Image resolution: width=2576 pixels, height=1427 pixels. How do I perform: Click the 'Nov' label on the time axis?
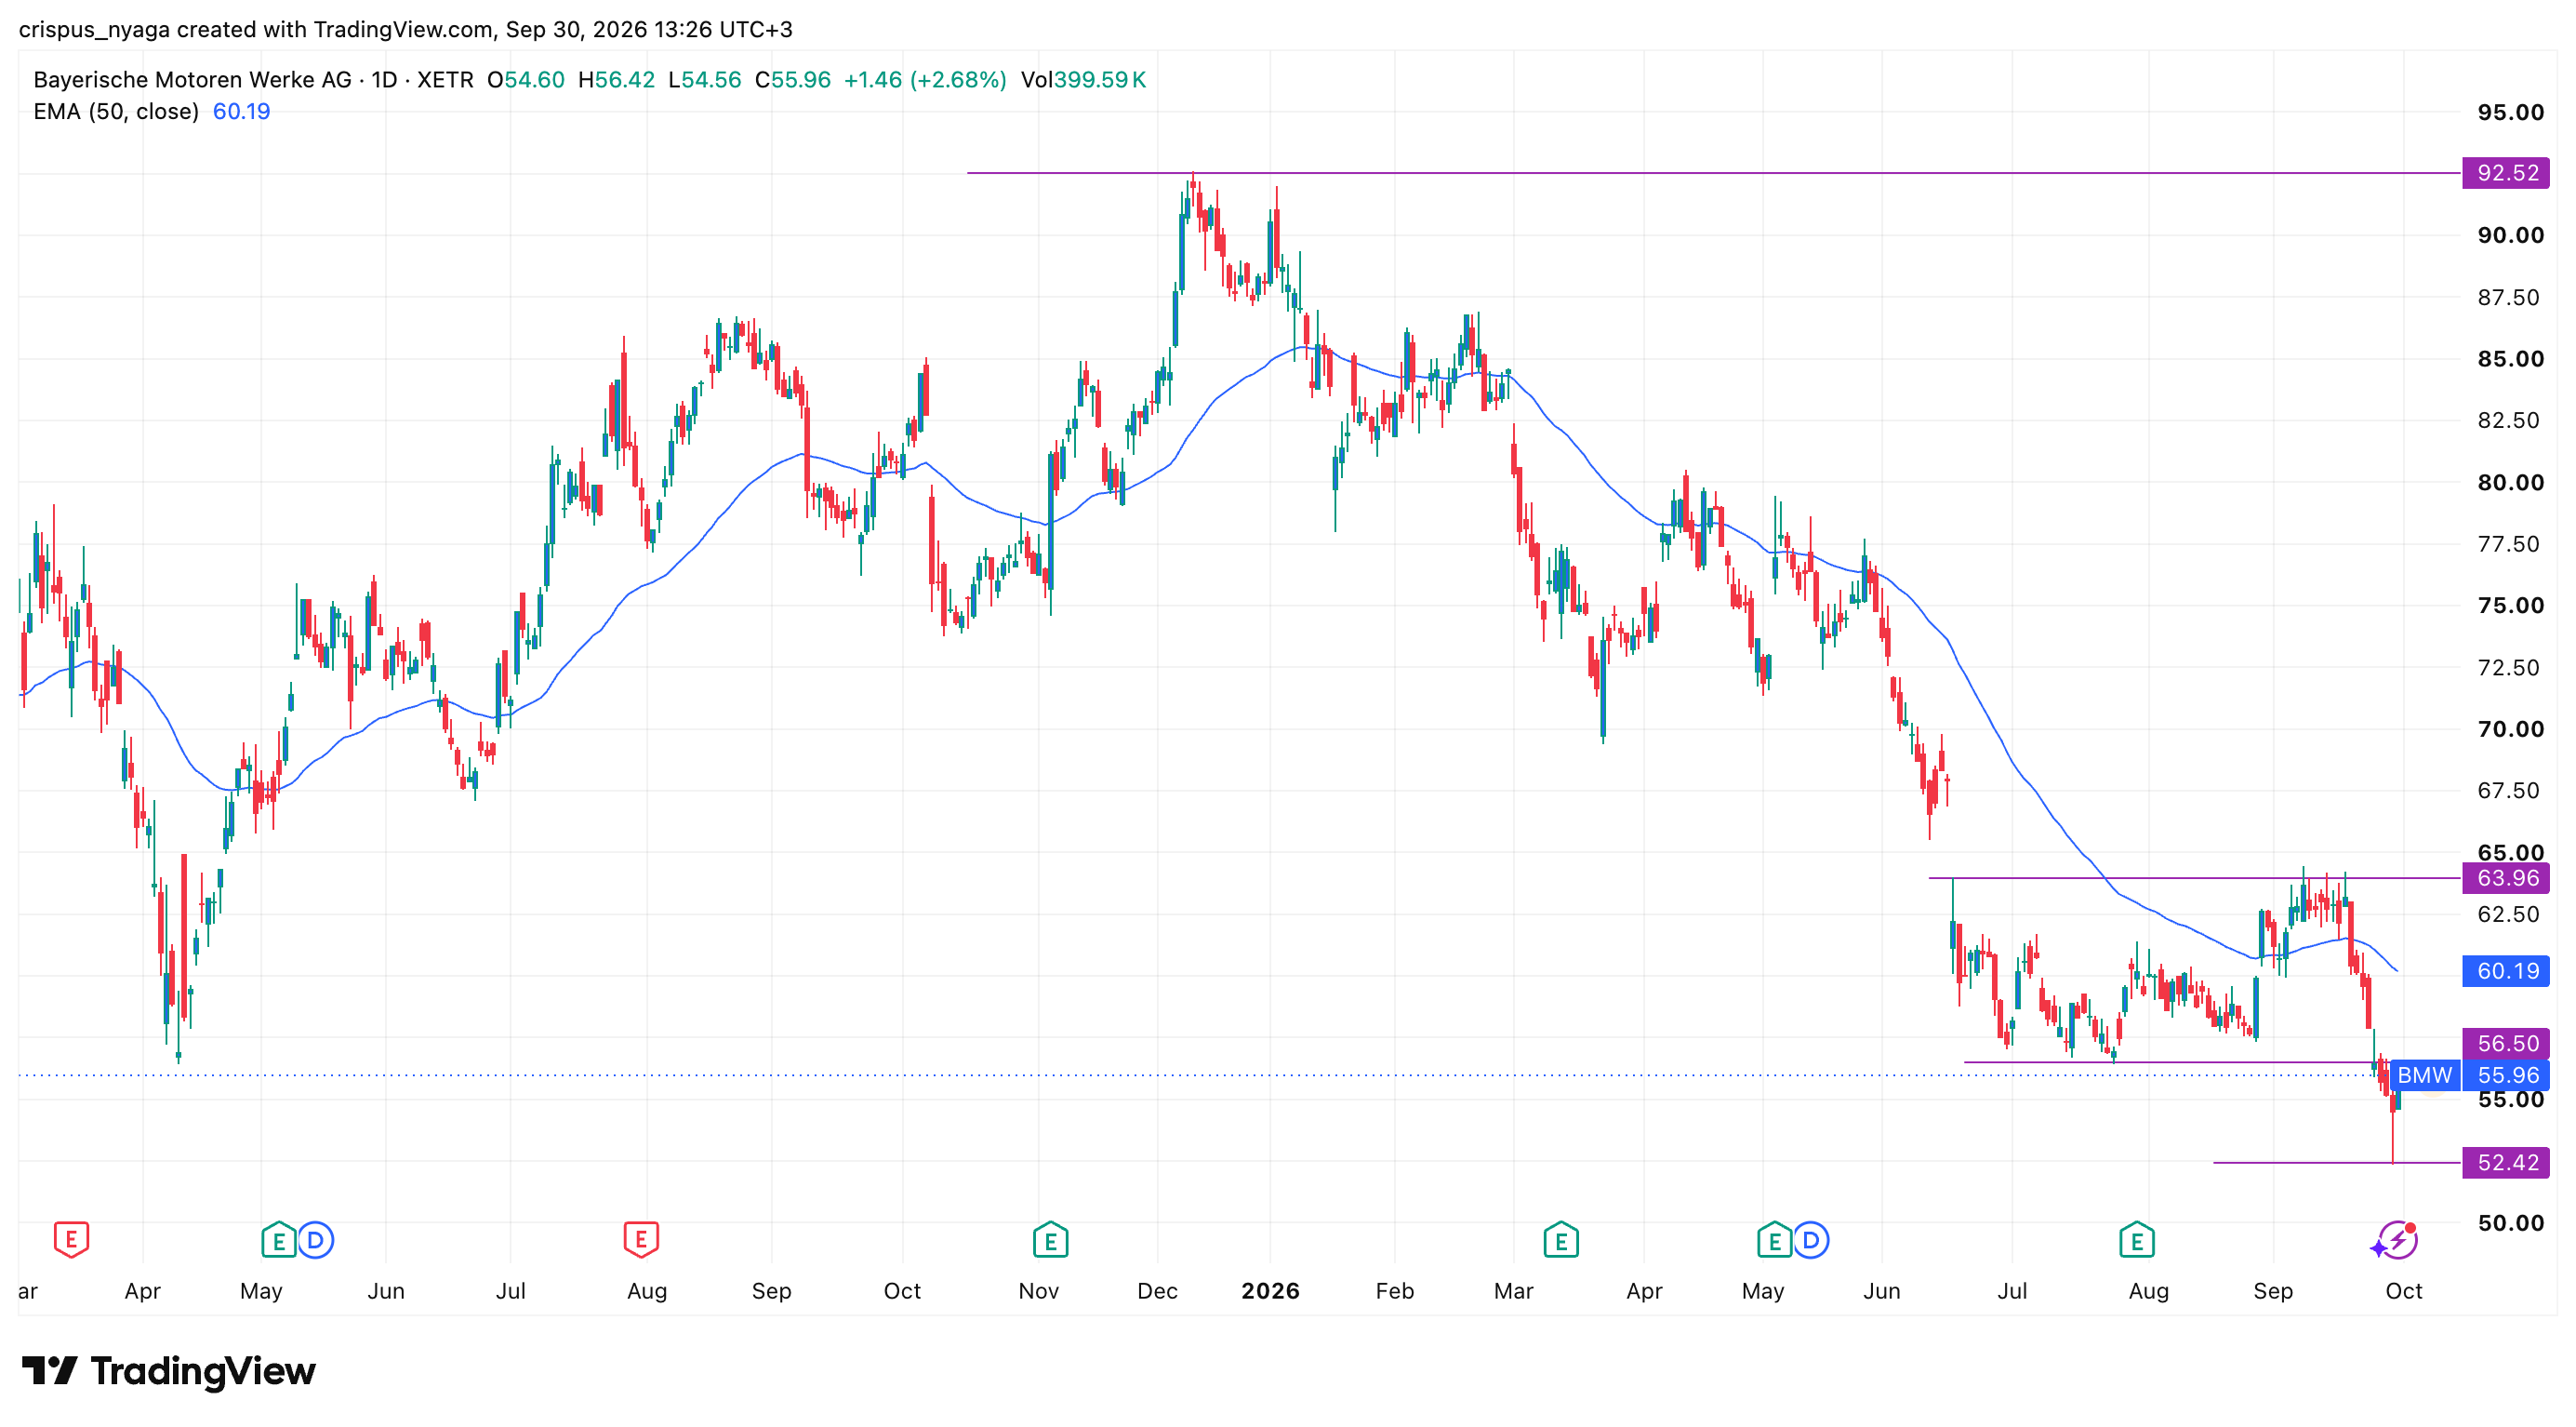1038,1291
